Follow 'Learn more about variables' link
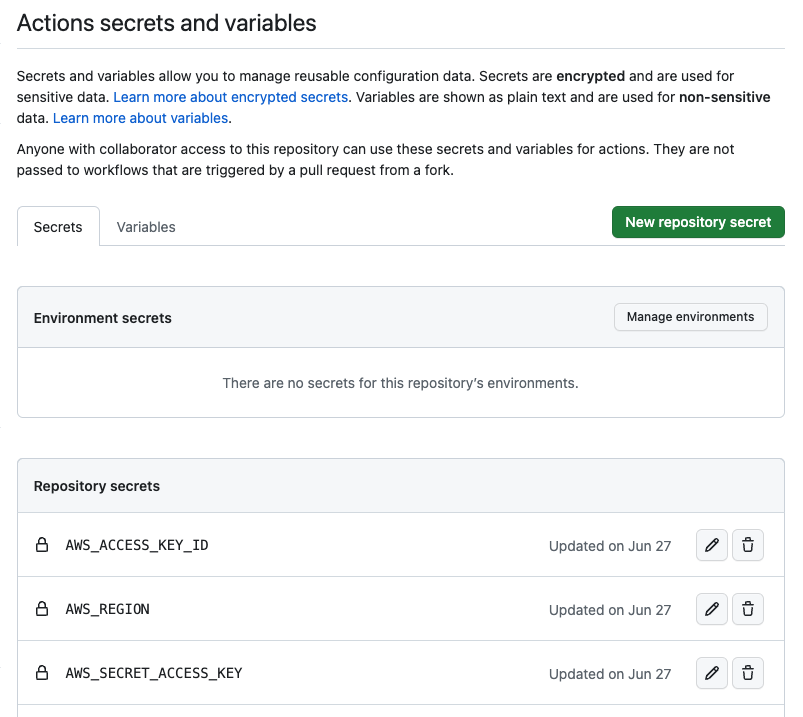 point(140,118)
